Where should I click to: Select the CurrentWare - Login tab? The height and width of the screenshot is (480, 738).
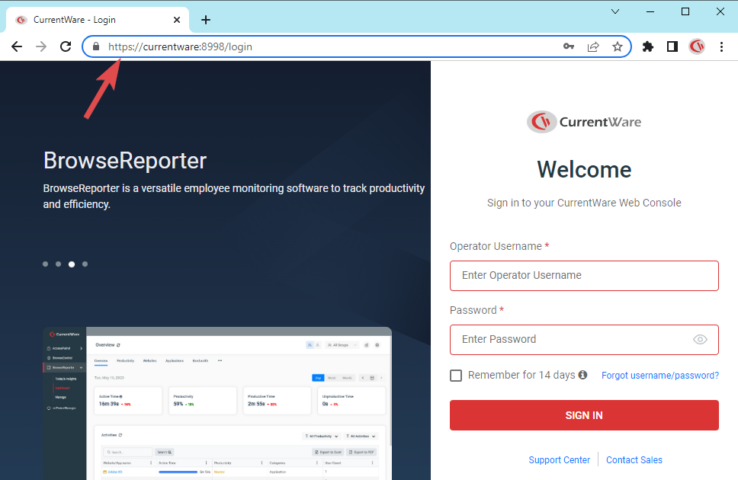coord(97,20)
